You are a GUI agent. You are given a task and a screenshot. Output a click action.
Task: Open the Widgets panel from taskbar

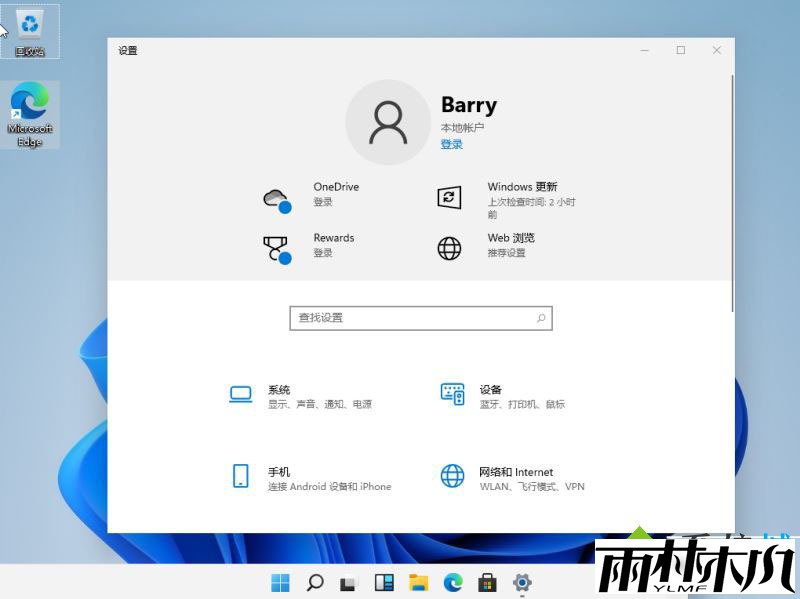tap(383, 582)
